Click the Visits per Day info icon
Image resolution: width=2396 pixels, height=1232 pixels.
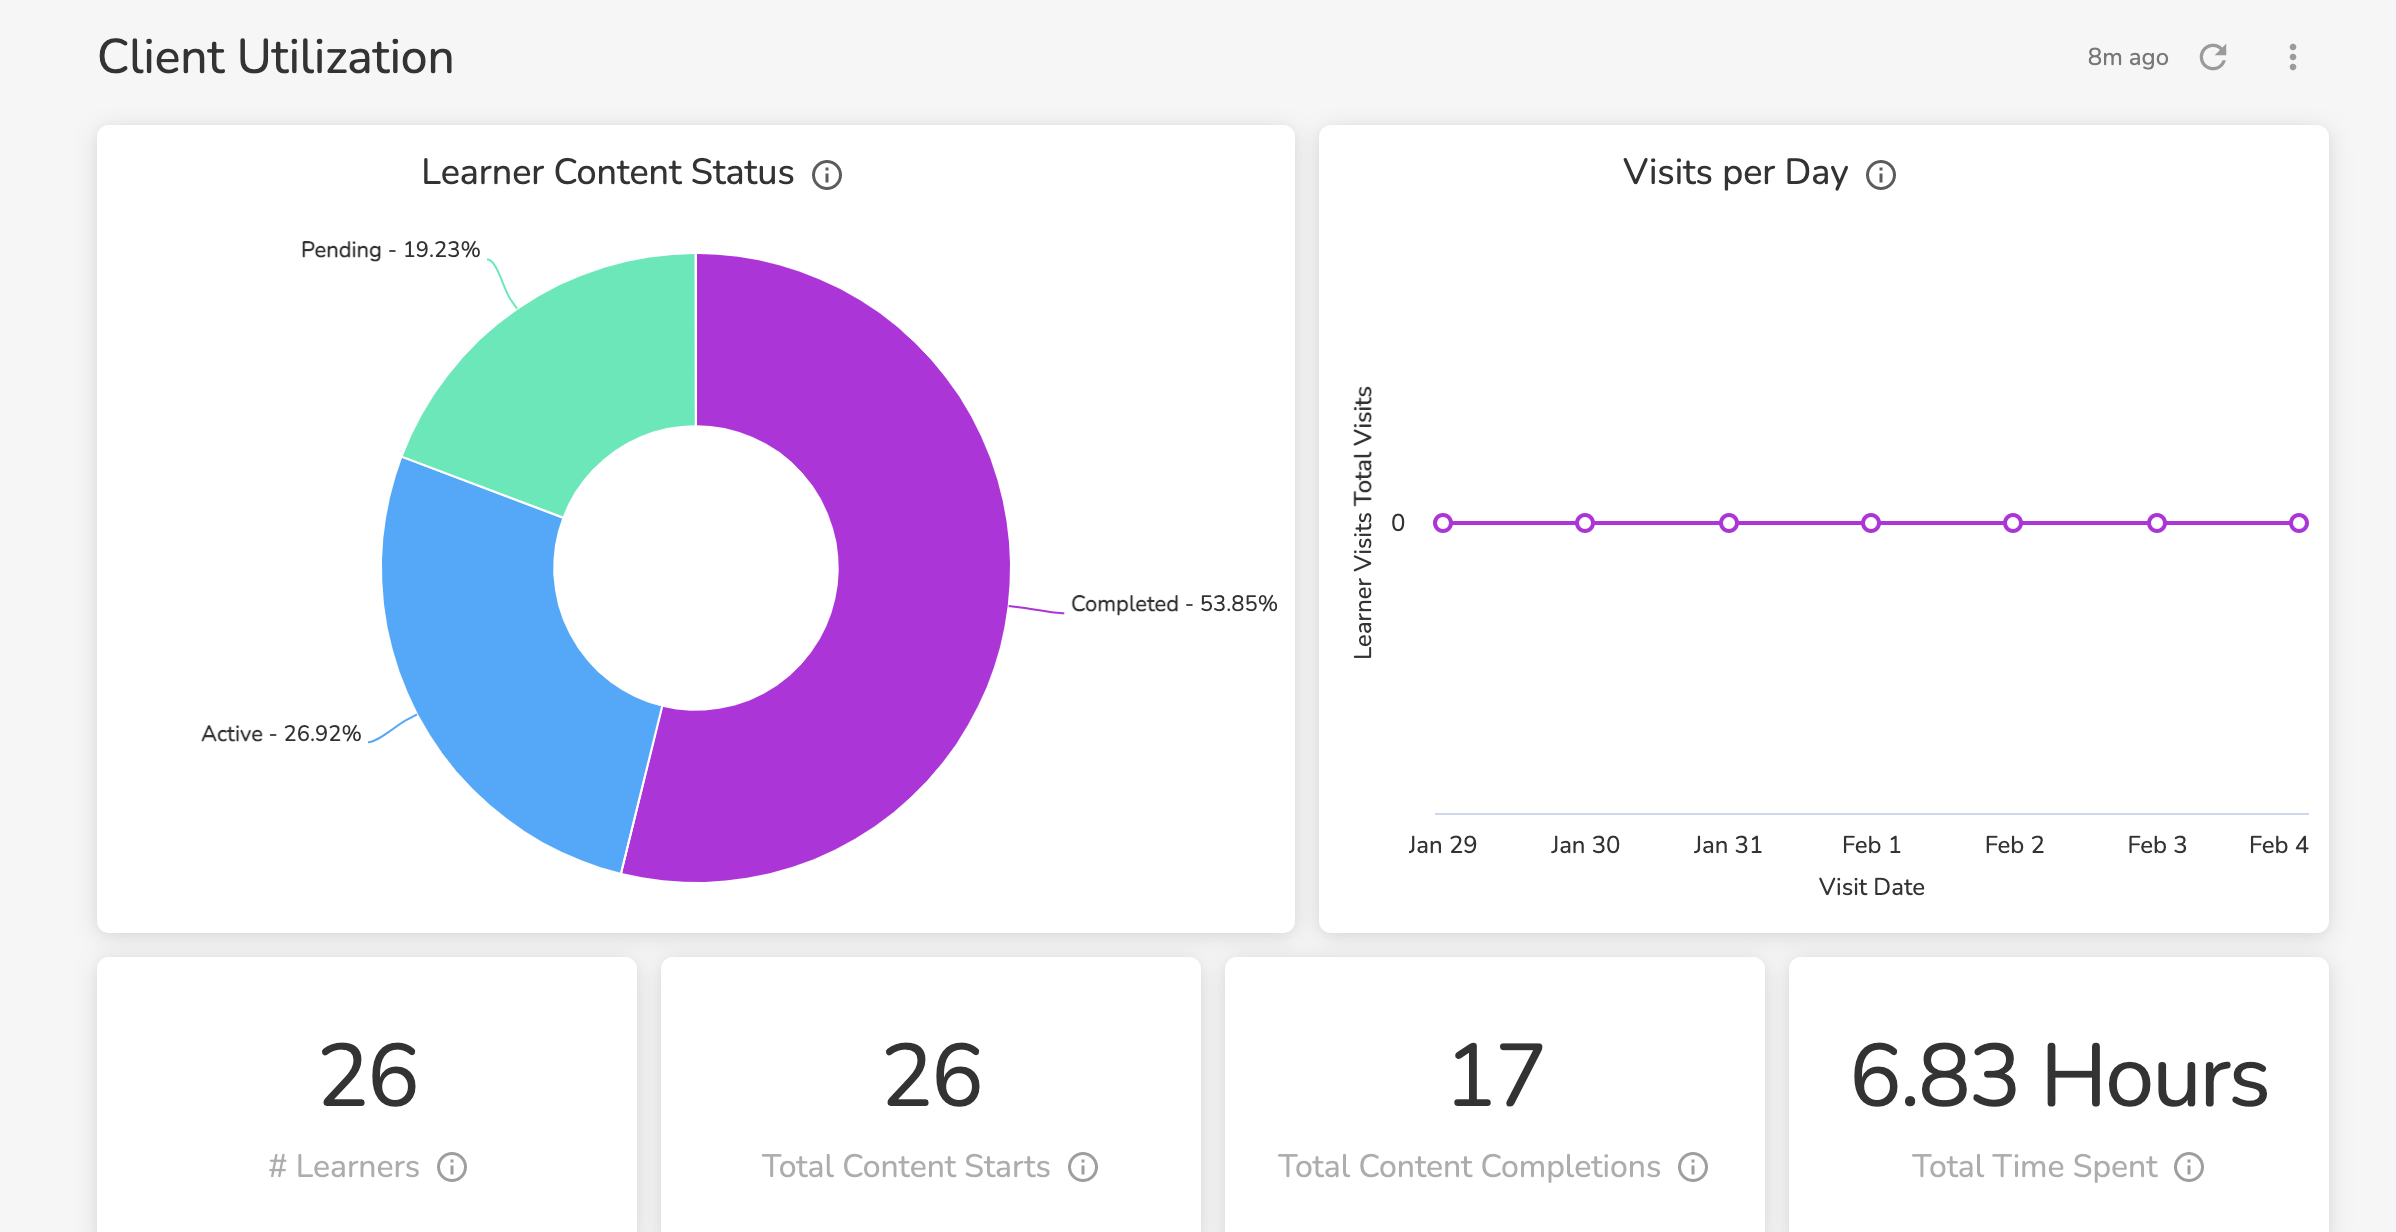1881,175
